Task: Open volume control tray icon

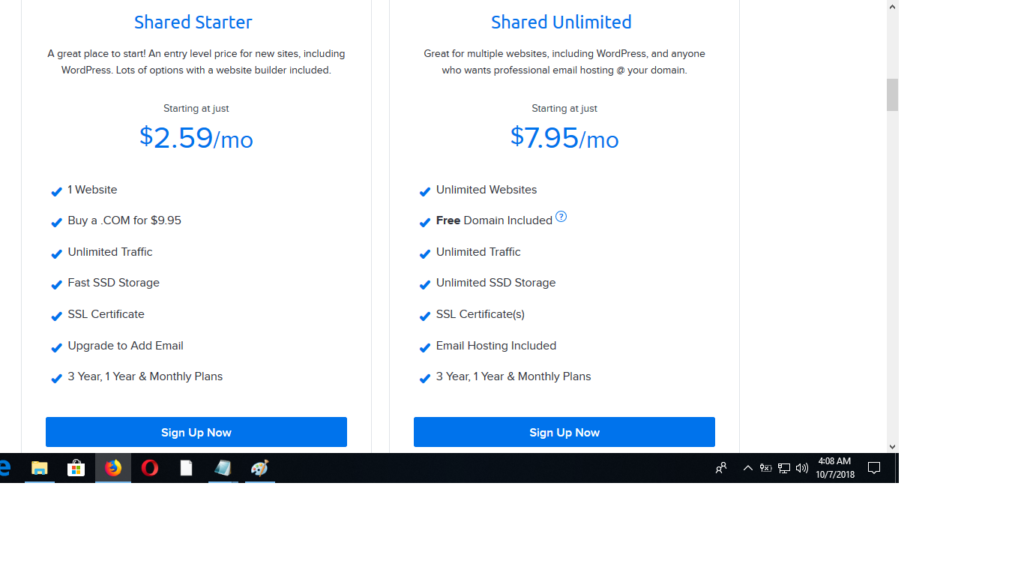Action: [x=802, y=468]
